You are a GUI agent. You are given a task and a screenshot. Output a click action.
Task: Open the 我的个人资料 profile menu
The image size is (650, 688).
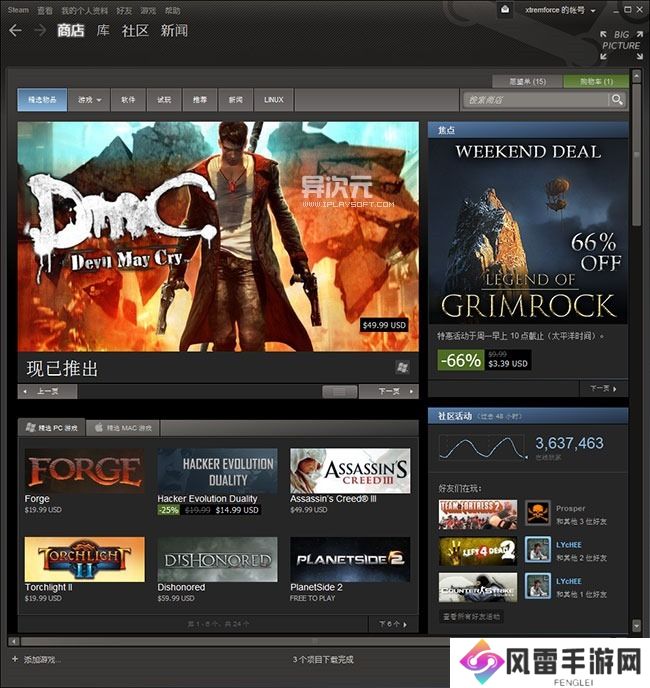(x=84, y=10)
